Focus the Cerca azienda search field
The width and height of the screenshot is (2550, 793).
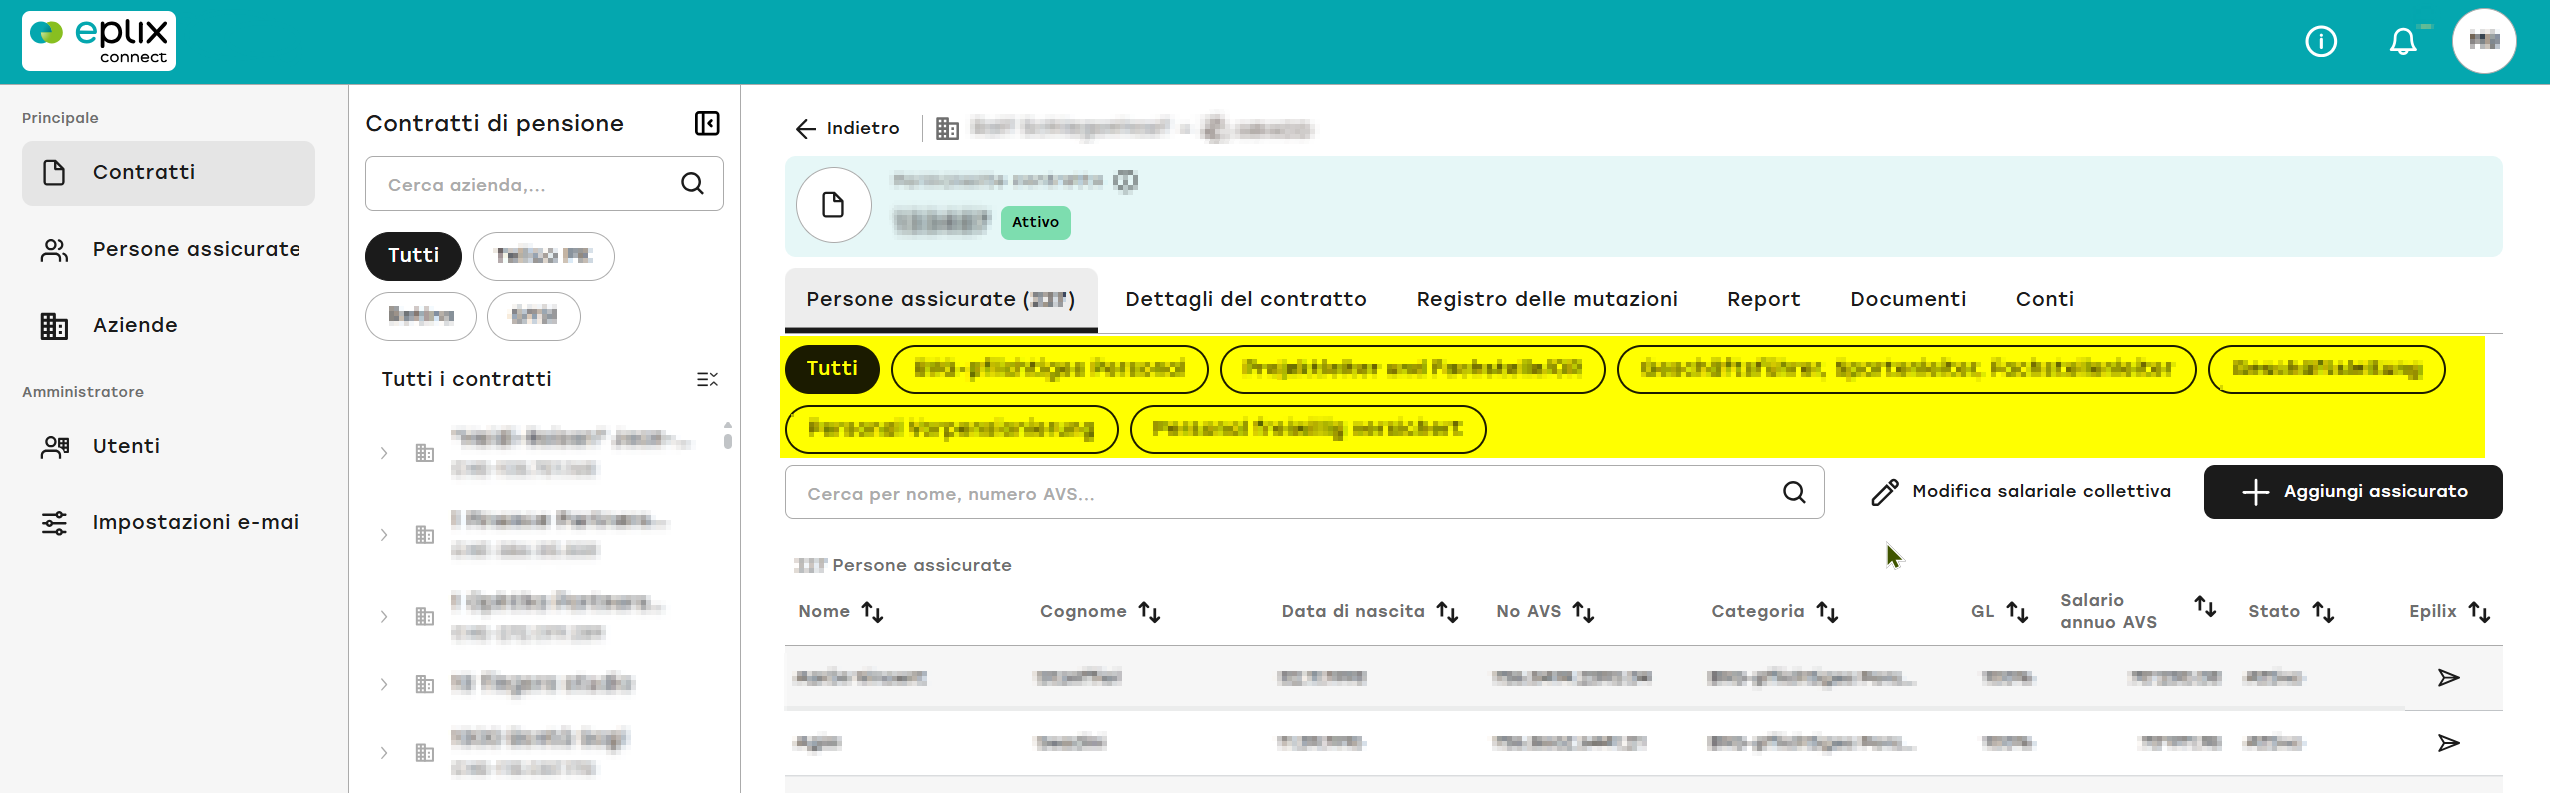[x=544, y=183]
